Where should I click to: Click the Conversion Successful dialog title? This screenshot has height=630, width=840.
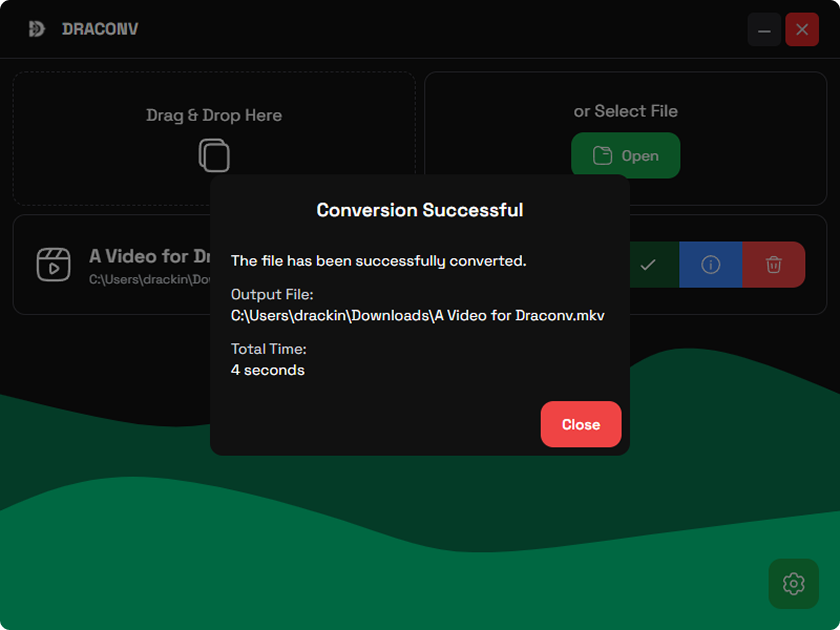click(419, 210)
